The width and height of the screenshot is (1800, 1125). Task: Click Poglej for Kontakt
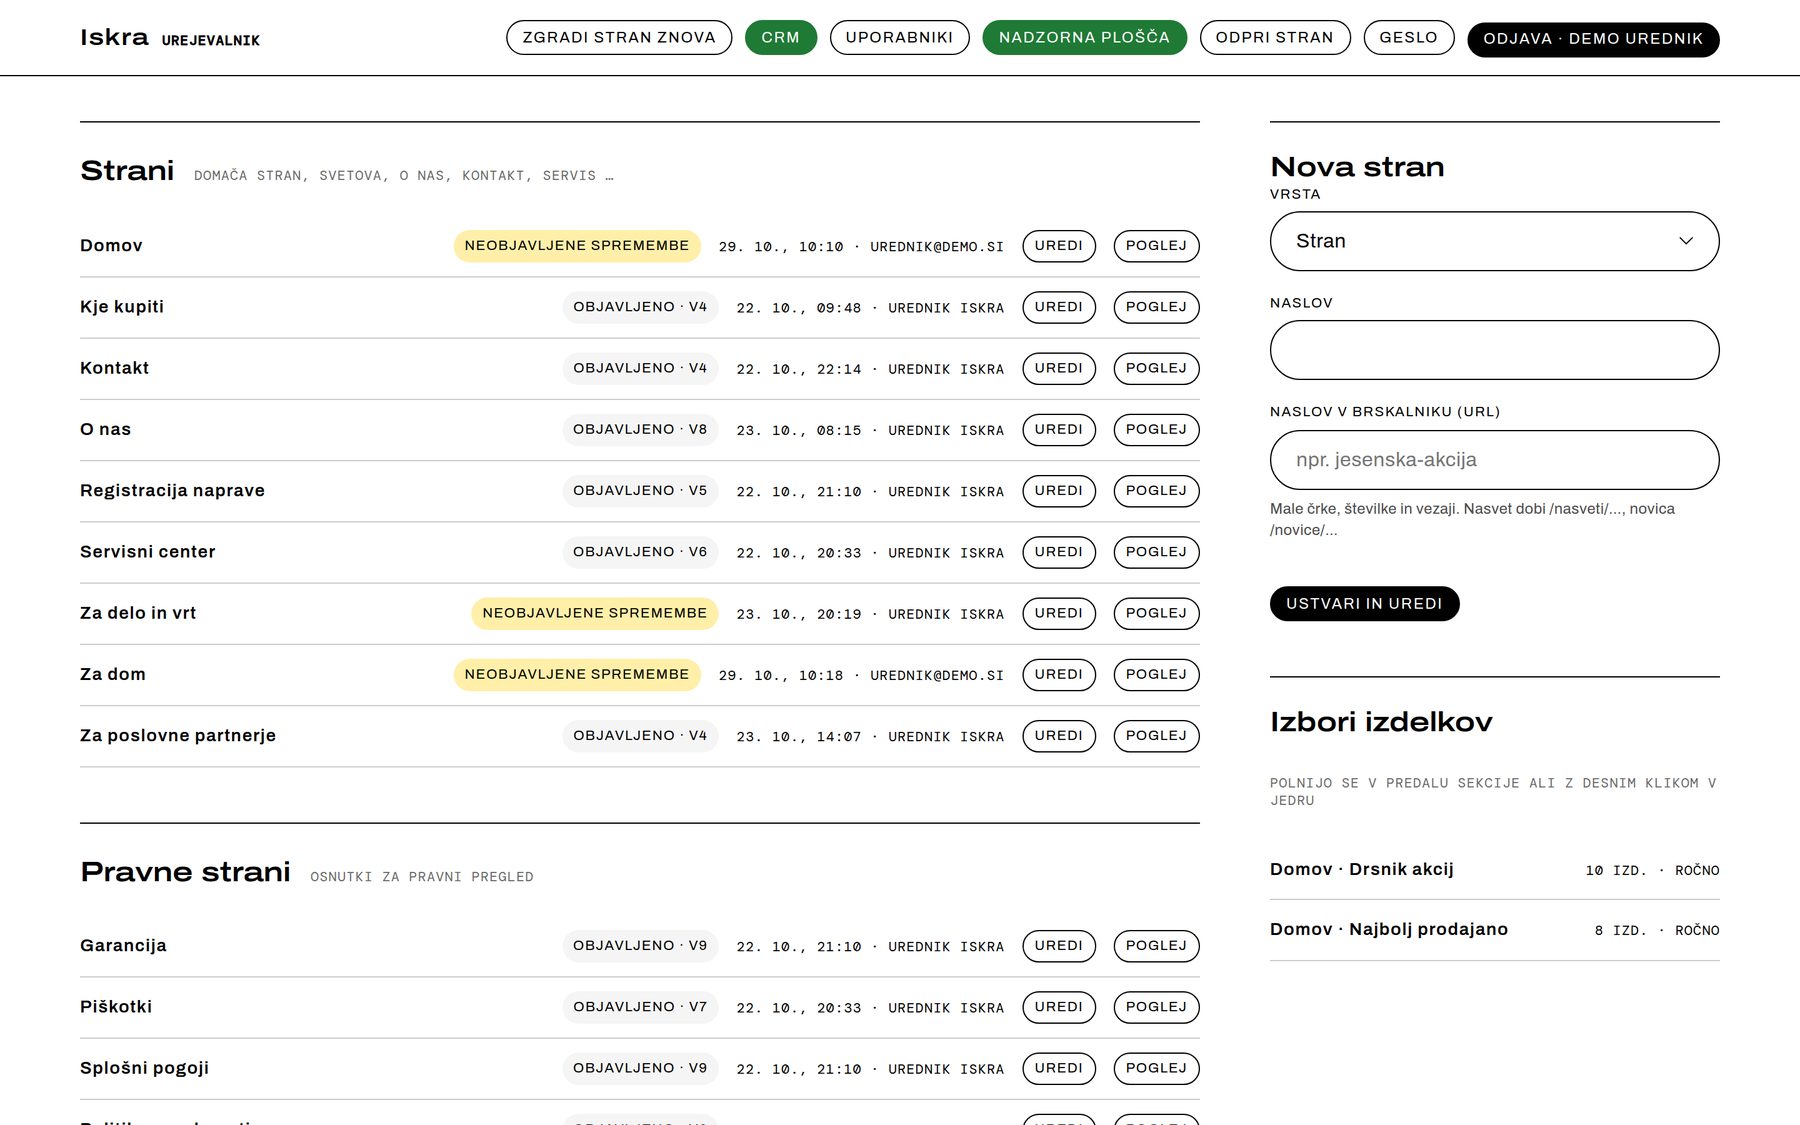coord(1156,368)
